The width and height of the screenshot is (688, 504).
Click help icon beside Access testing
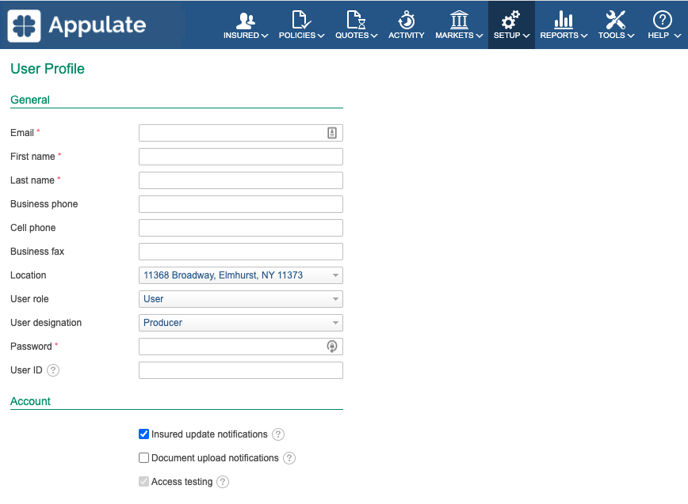tap(223, 482)
